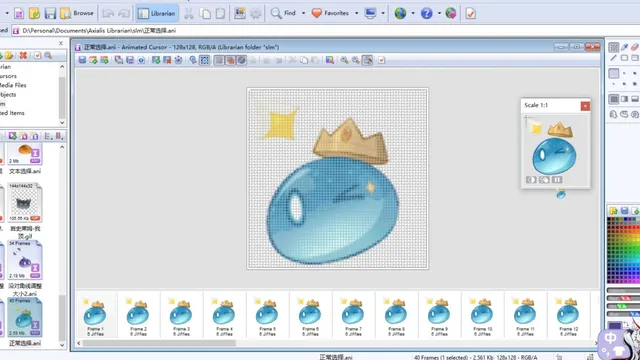Click the monitor display icon
The width and height of the screenshot is (640, 360).
point(370,13)
